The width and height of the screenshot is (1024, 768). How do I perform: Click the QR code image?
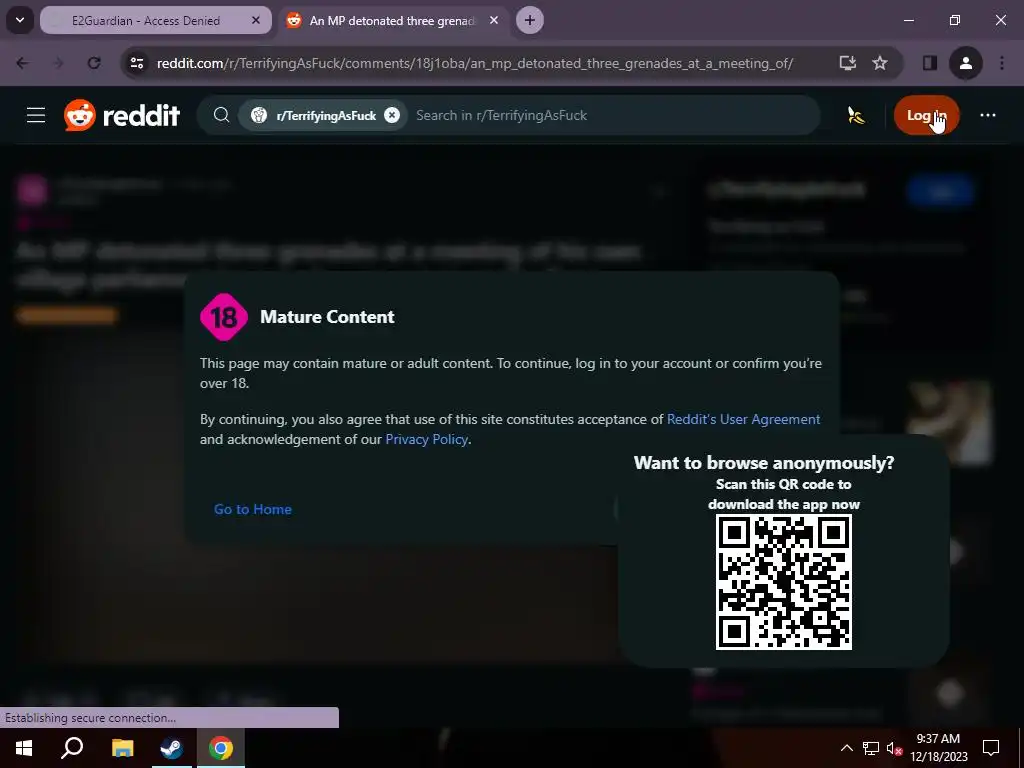click(x=784, y=582)
